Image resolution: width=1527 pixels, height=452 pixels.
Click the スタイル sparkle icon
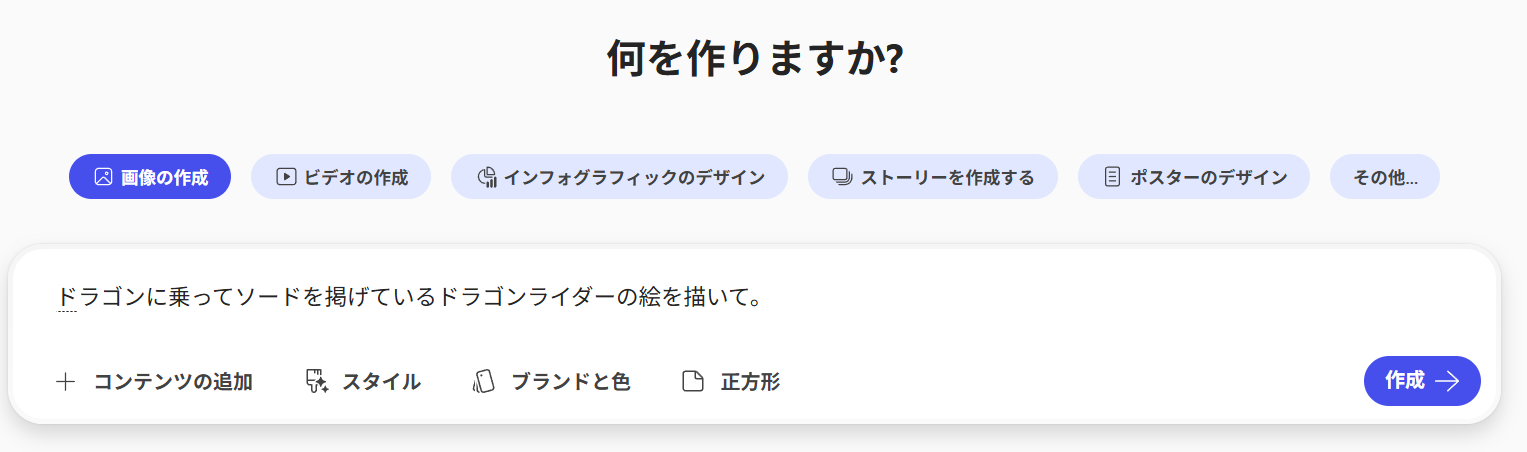pos(317,381)
